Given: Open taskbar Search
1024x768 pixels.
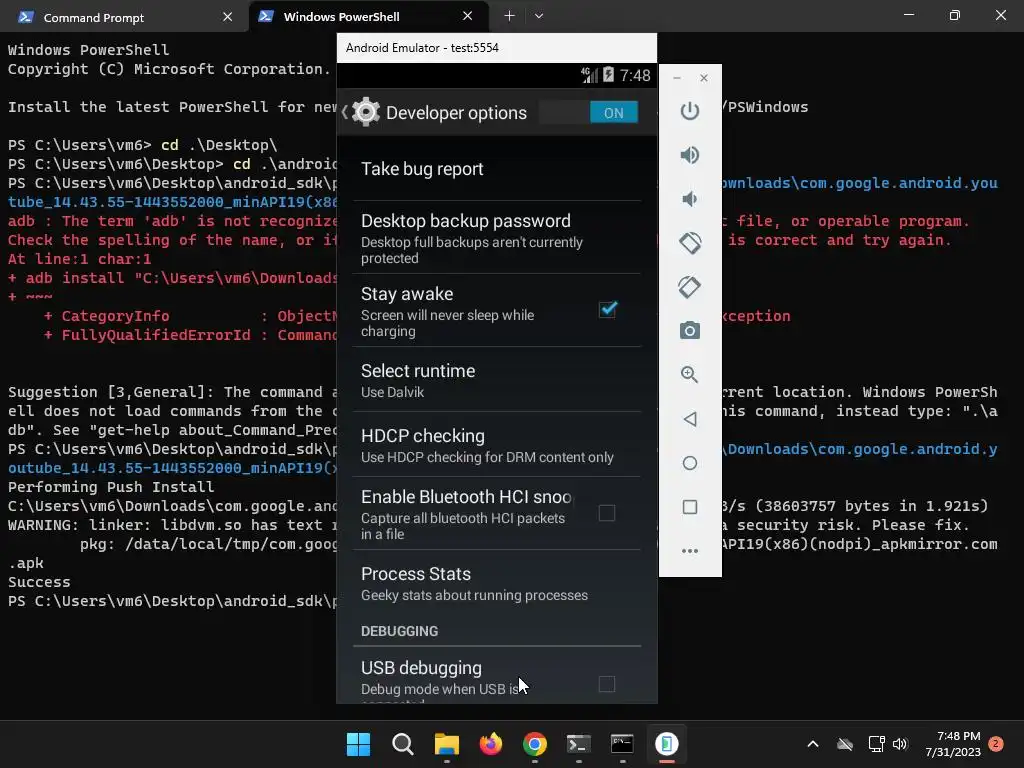Looking at the screenshot, I should 402,744.
